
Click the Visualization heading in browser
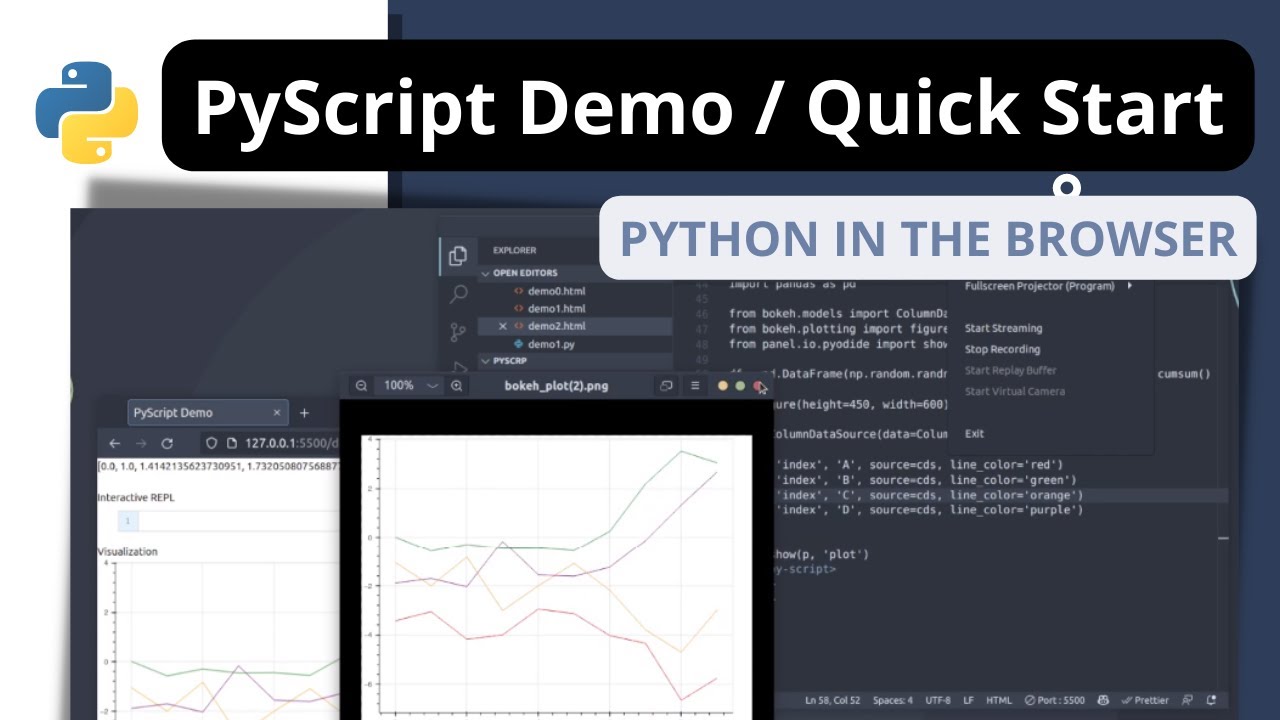127,551
